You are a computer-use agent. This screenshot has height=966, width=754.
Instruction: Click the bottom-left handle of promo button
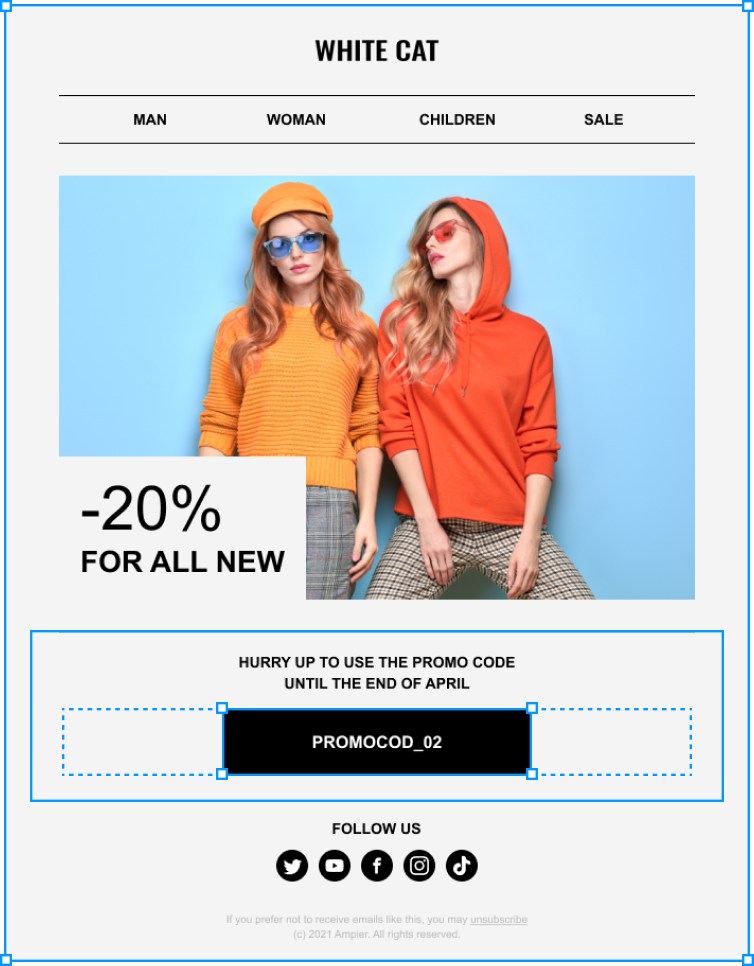click(222, 774)
